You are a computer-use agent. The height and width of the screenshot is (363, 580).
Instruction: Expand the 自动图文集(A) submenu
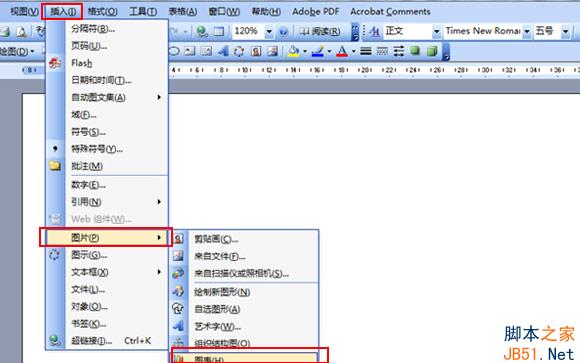107,97
